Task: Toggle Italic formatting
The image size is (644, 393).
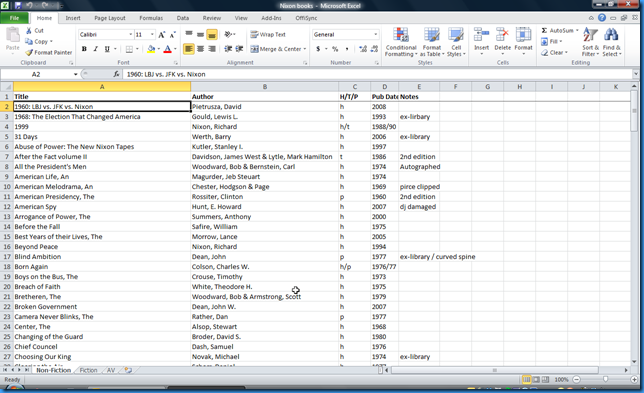Action: [x=95, y=49]
